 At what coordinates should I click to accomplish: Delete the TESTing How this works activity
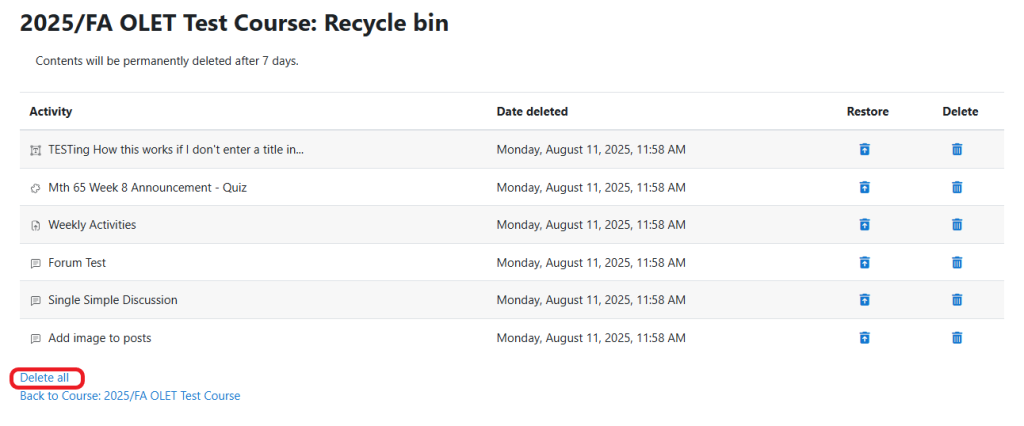pos(957,150)
